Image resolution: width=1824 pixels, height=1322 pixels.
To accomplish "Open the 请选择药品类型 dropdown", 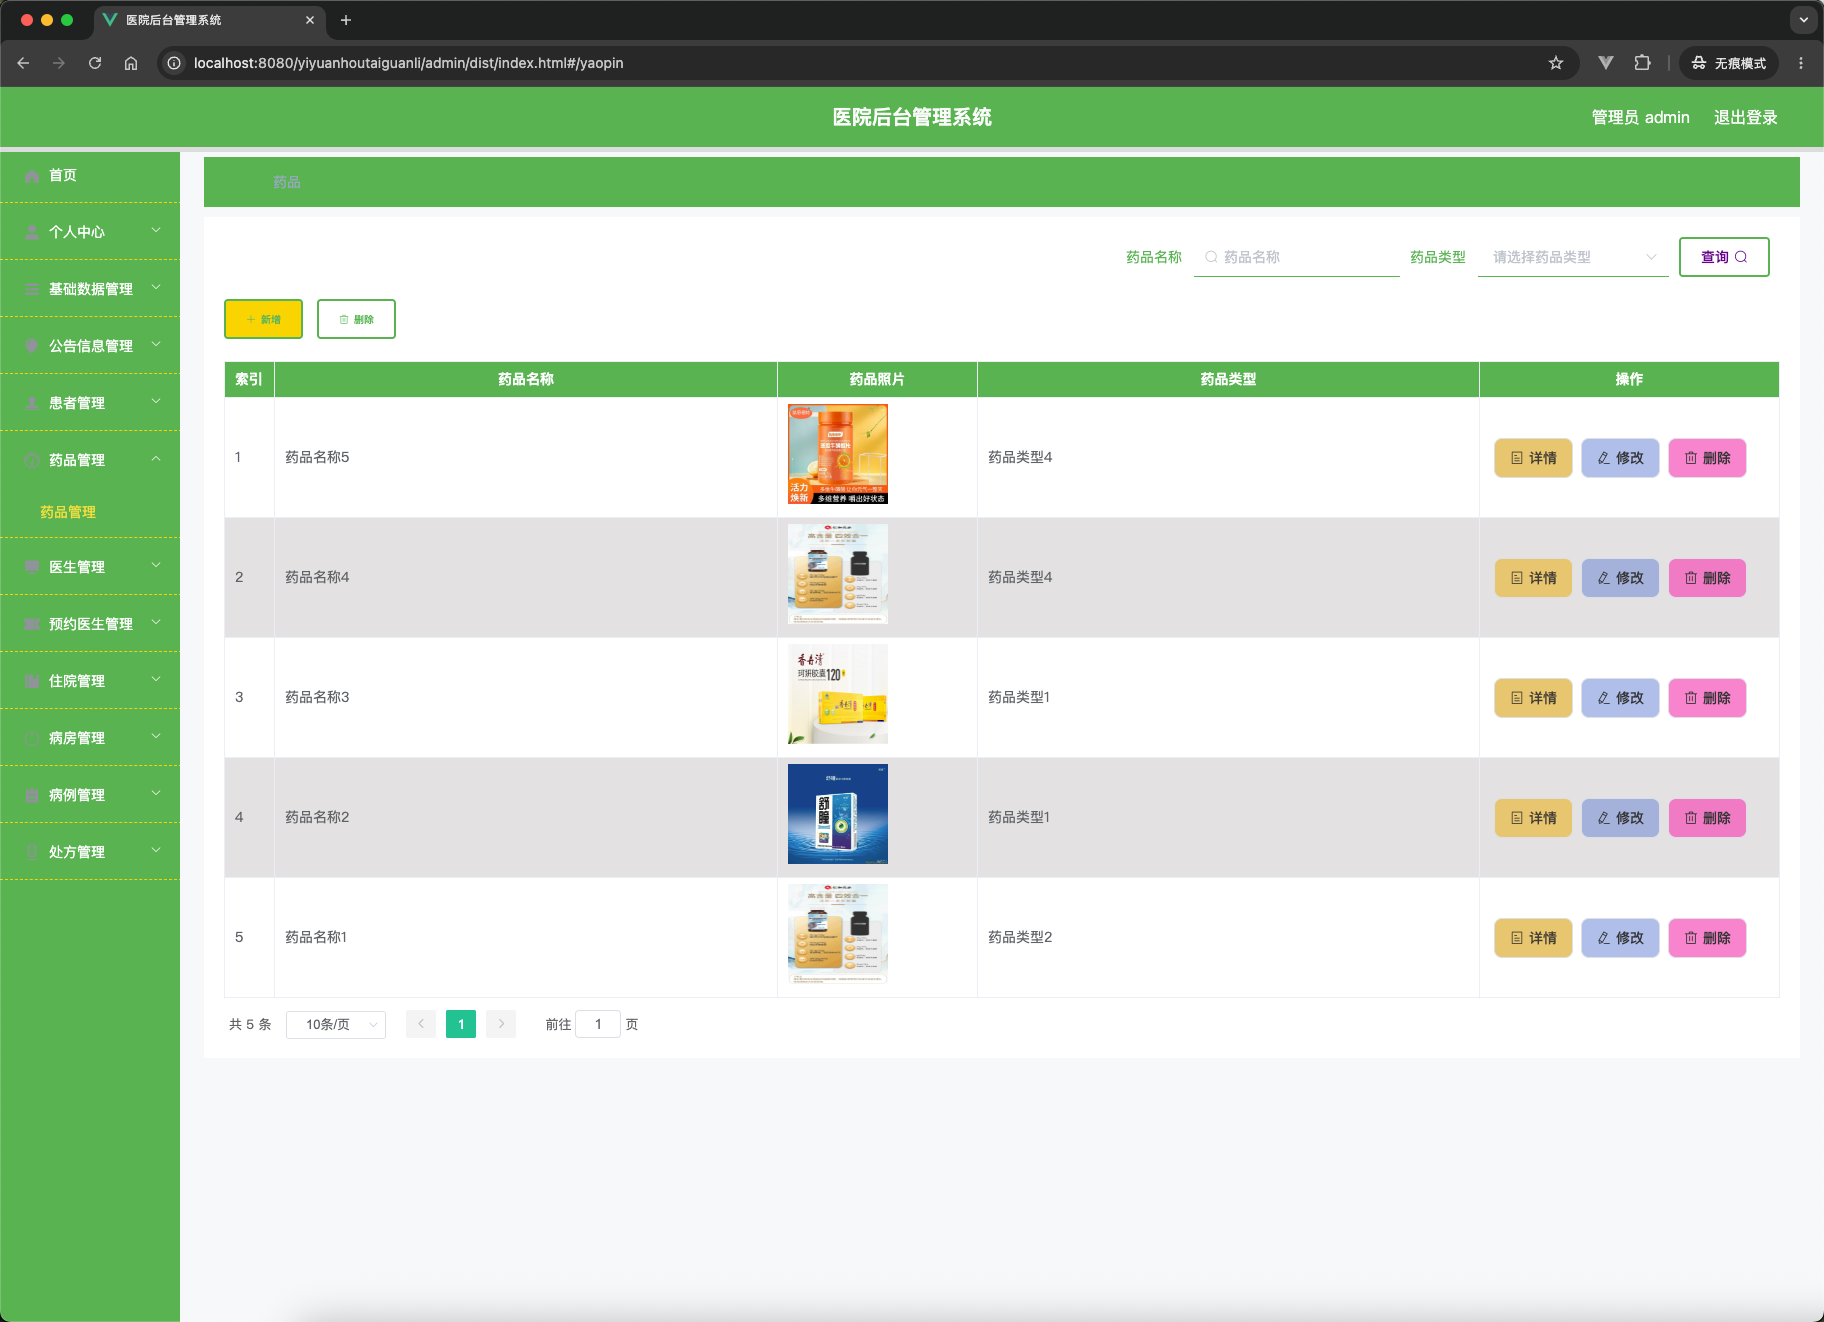I will (x=1573, y=257).
